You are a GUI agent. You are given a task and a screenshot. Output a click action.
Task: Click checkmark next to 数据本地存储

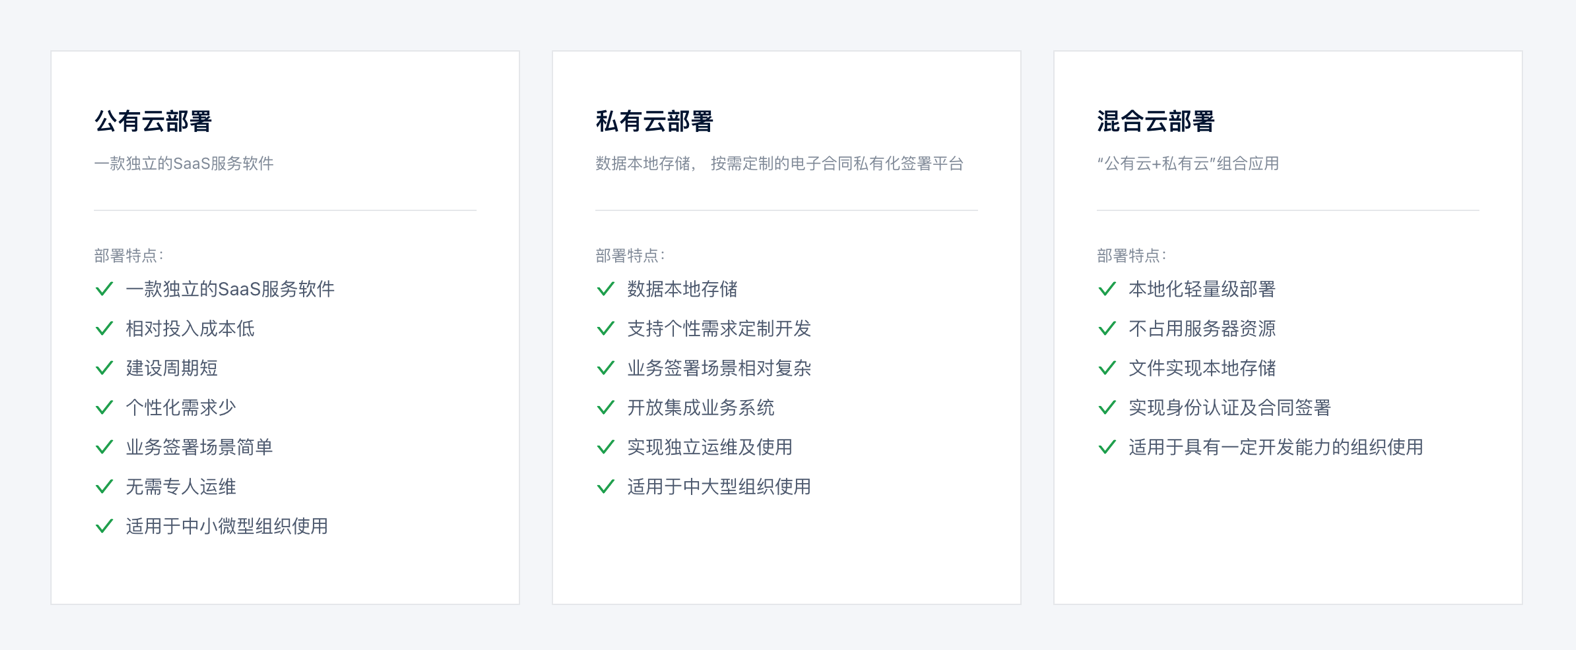[x=605, y=289]
